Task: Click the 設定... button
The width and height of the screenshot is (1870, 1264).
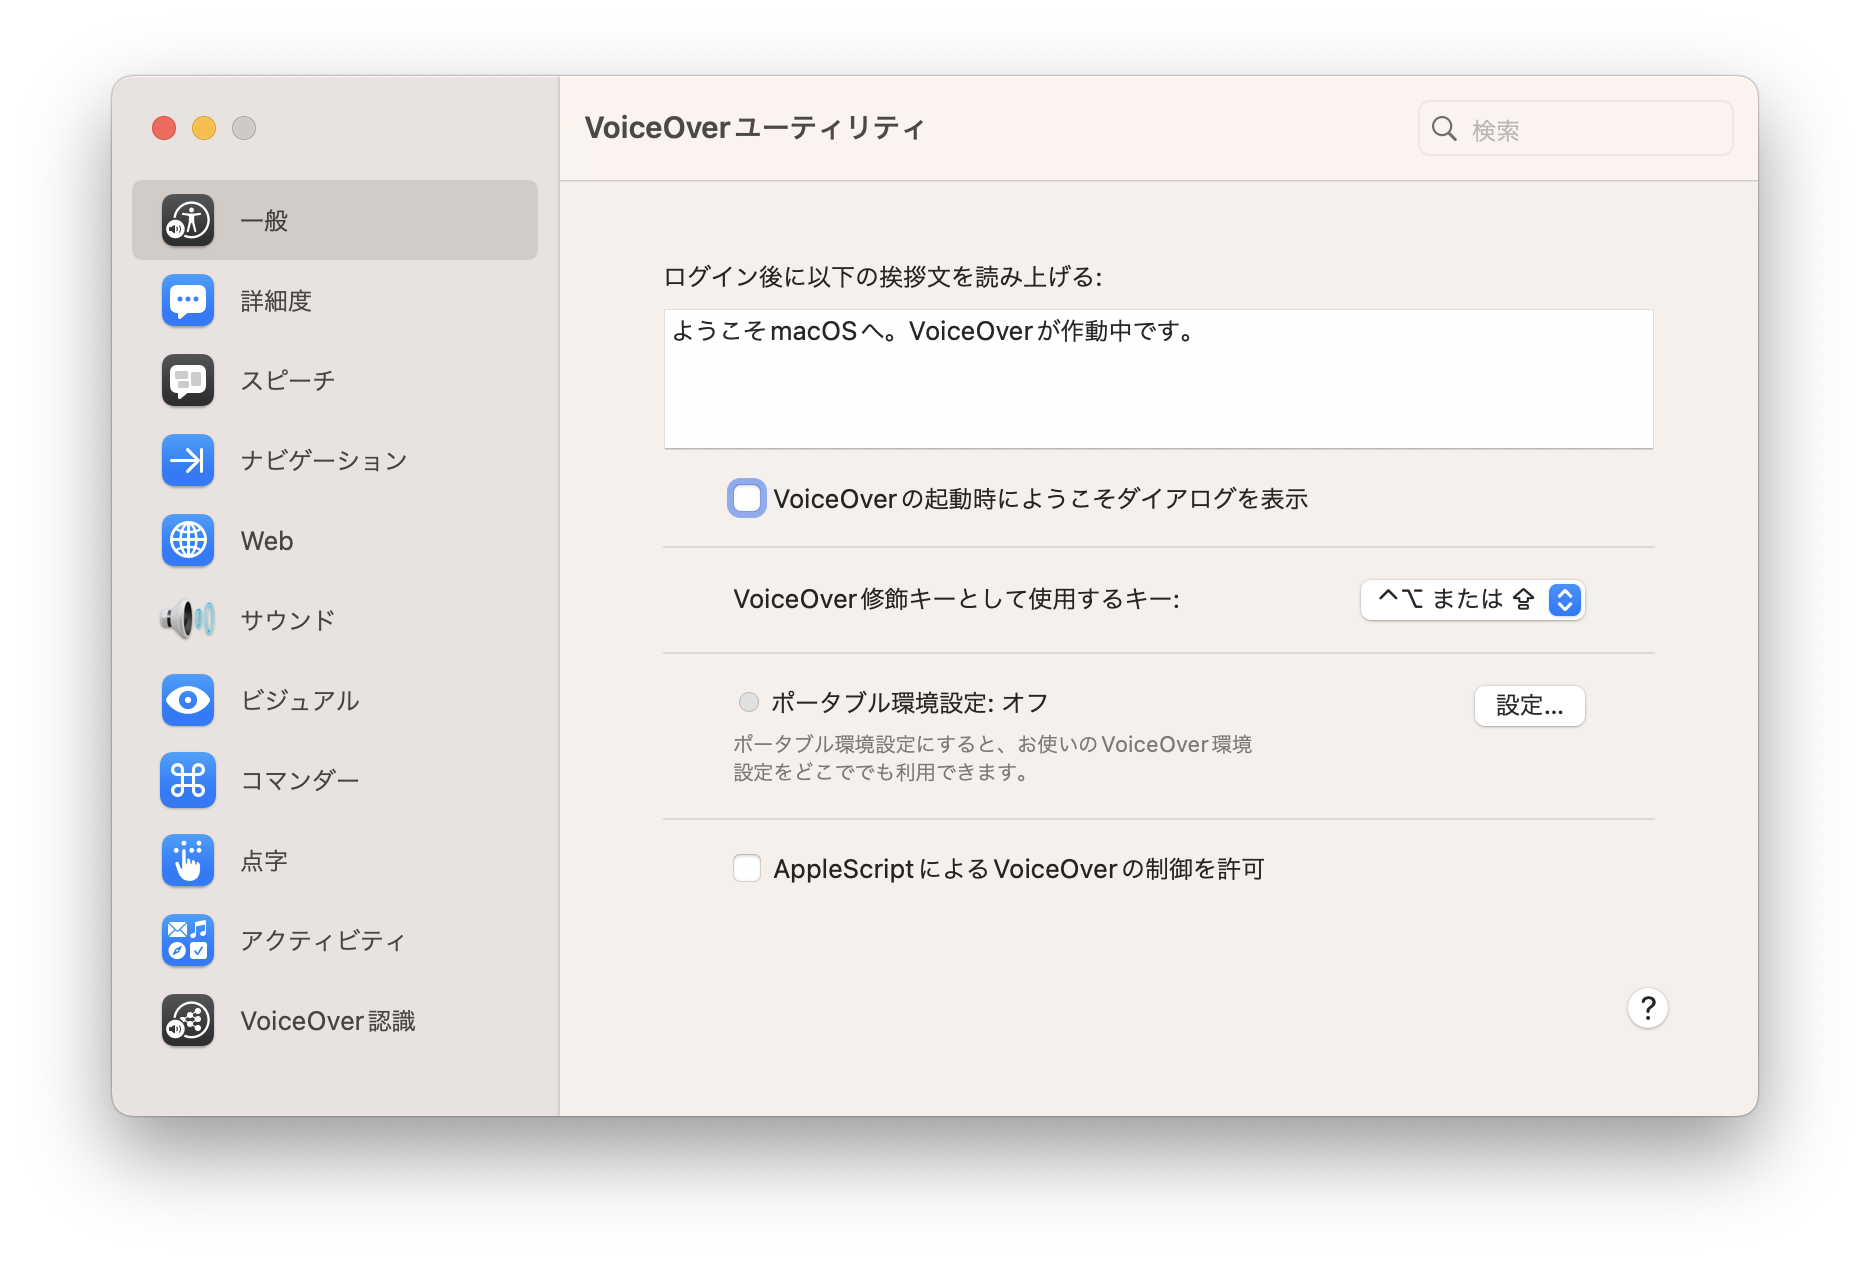Action: coord(1529,705)
